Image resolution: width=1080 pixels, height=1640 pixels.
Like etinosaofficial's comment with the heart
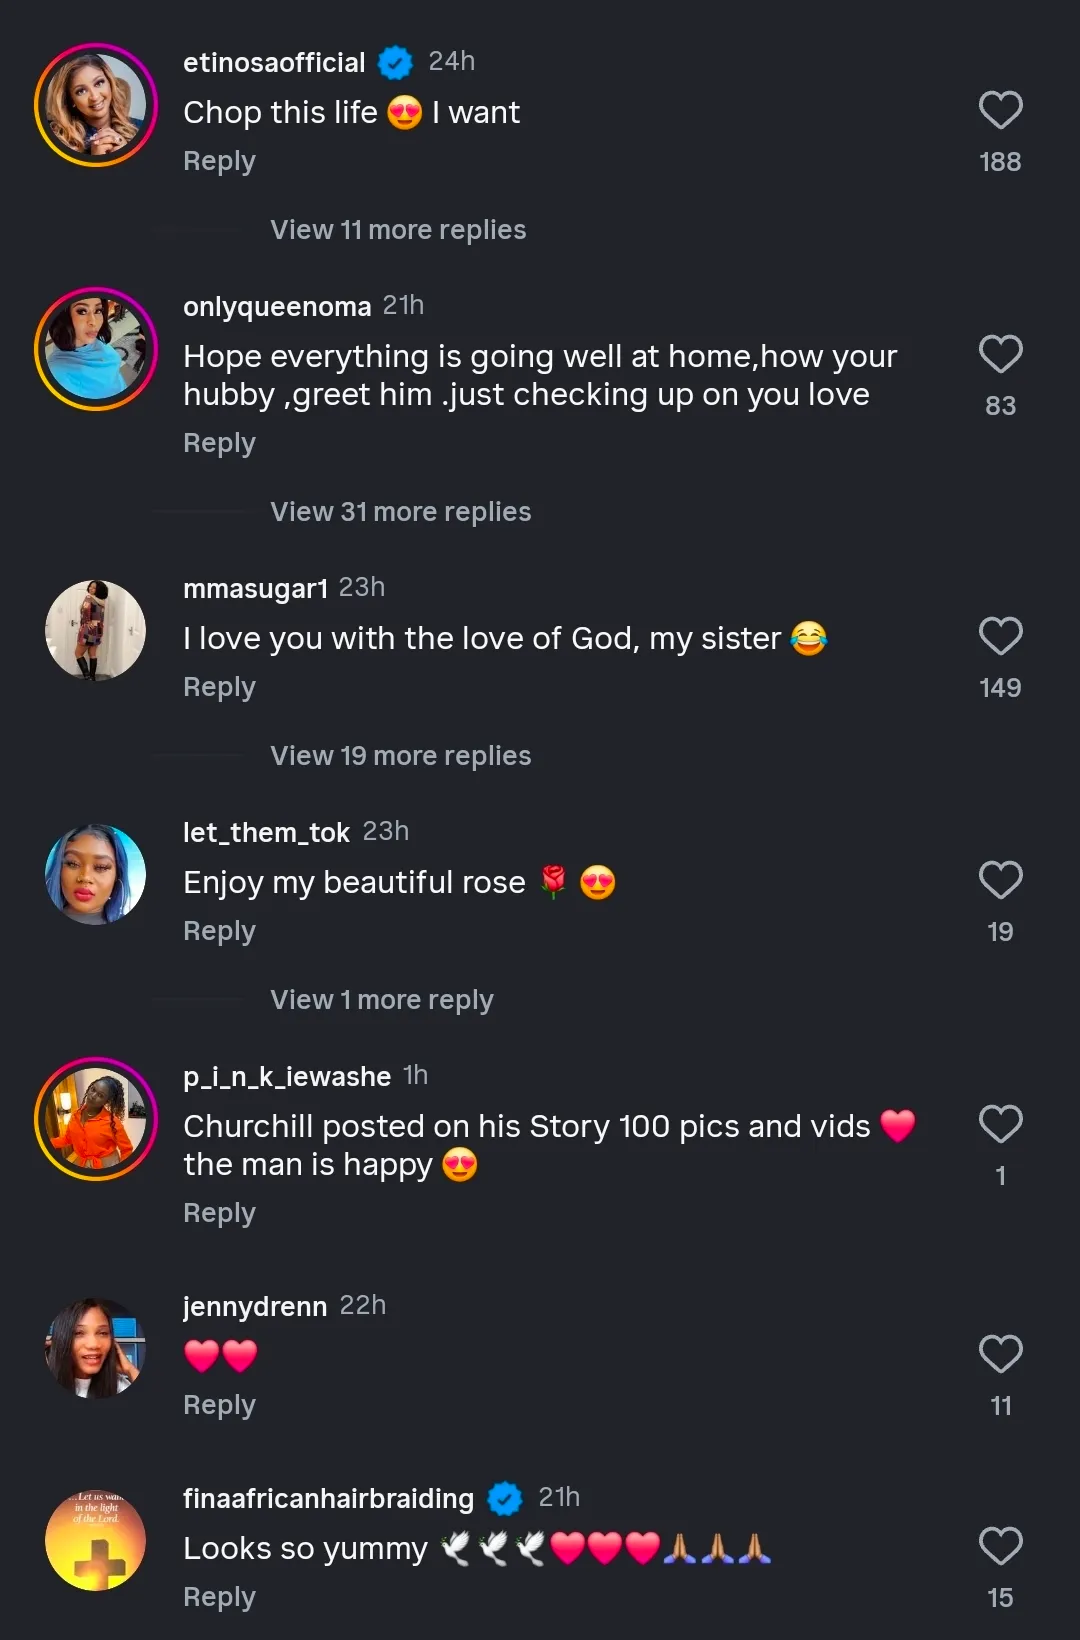click(x=1000, y=111)
